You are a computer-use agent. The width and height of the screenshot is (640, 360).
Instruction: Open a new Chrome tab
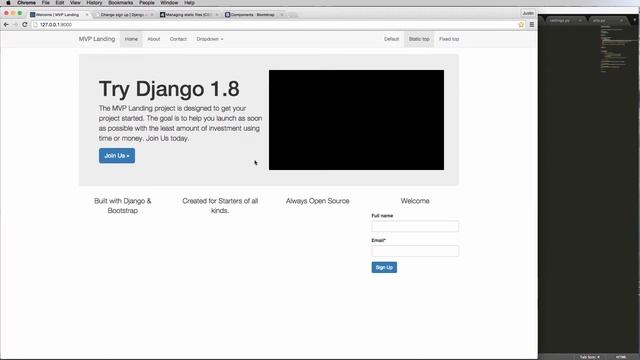coord(293,15)
